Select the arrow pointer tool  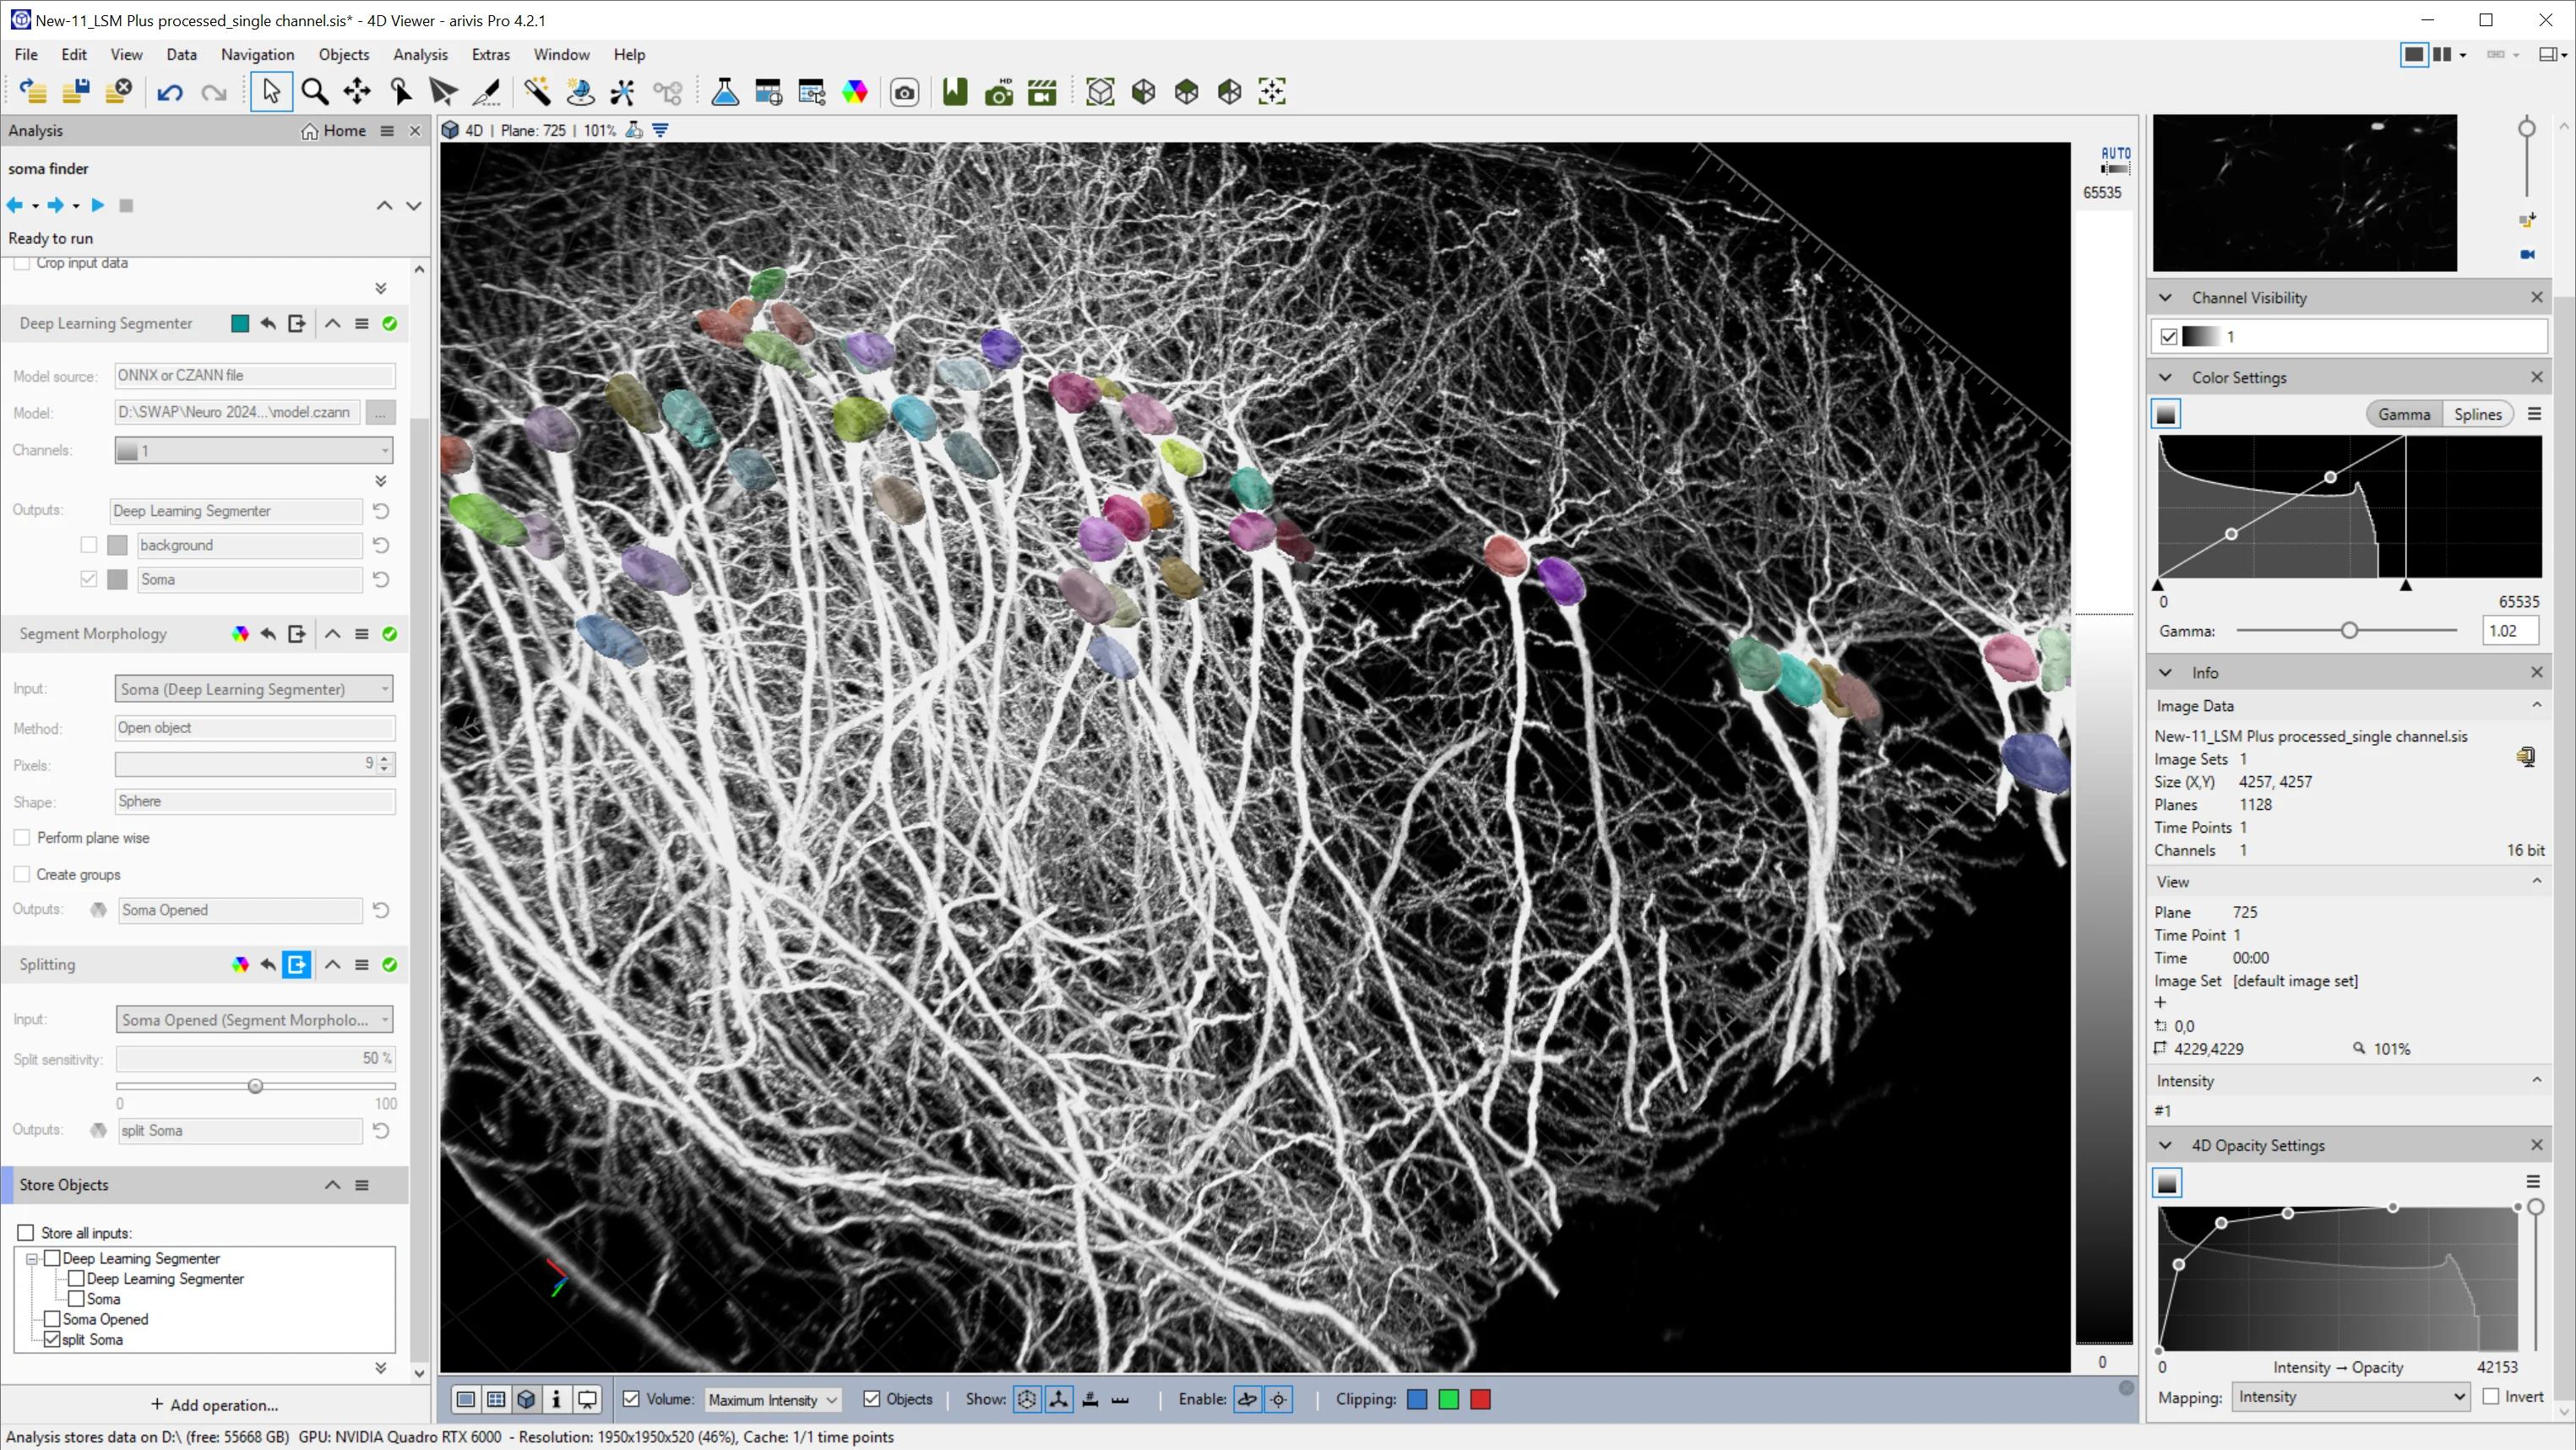pos(271,92)
